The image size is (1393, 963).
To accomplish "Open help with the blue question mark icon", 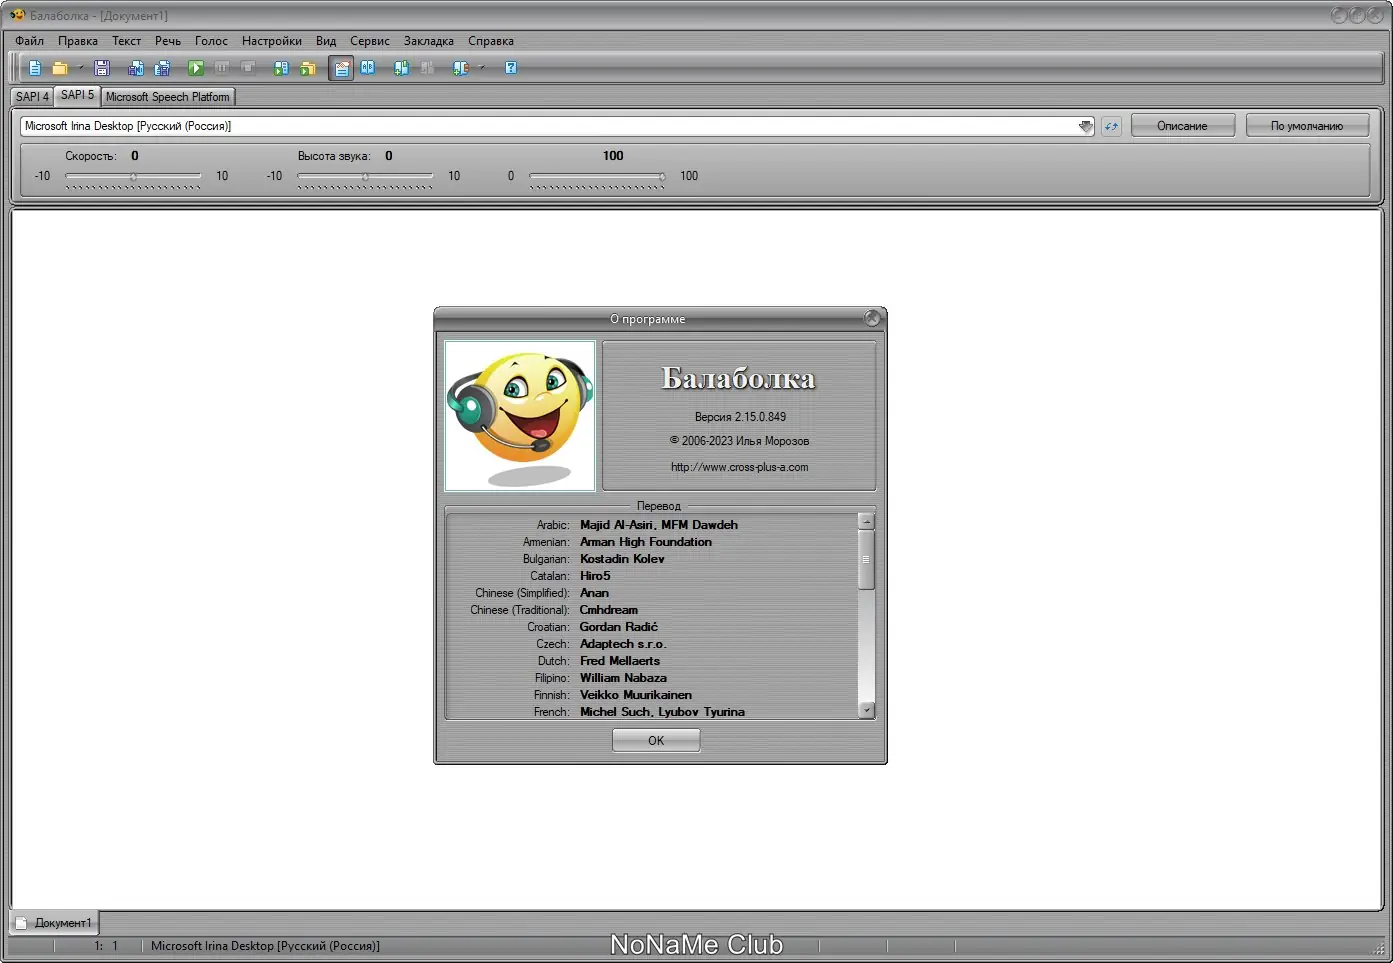I will pyautogui.click(x=511, y=68).
